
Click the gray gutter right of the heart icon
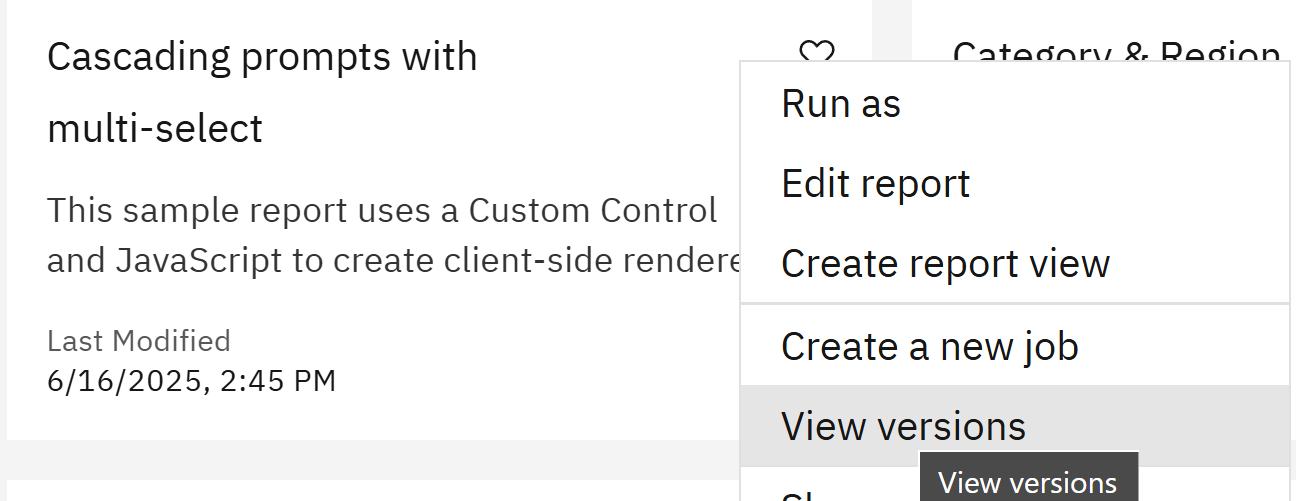pyautogui.click(x=892, y=30)
